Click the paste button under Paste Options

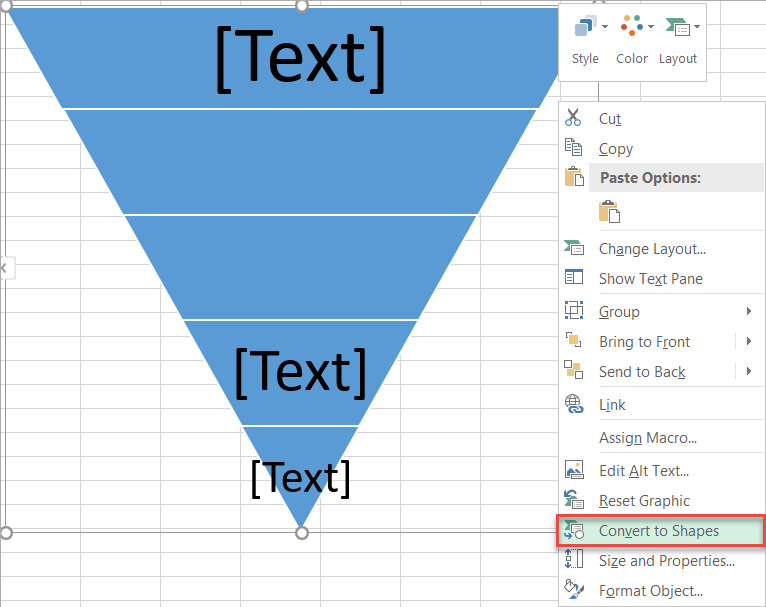coord(609,212)
